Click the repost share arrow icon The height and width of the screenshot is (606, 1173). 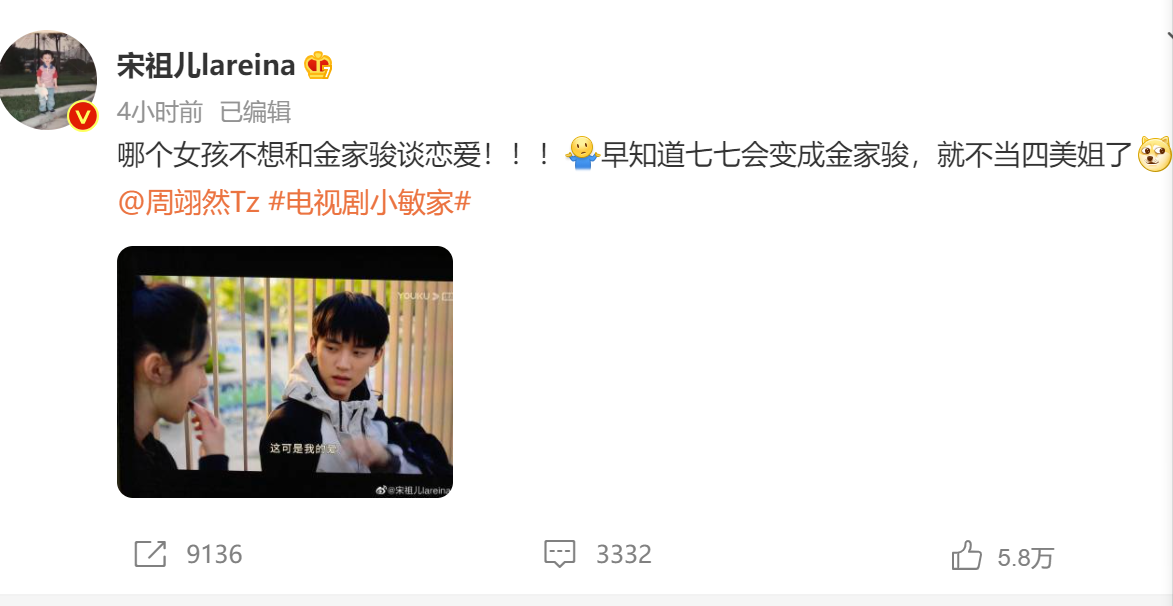point(150,554)
